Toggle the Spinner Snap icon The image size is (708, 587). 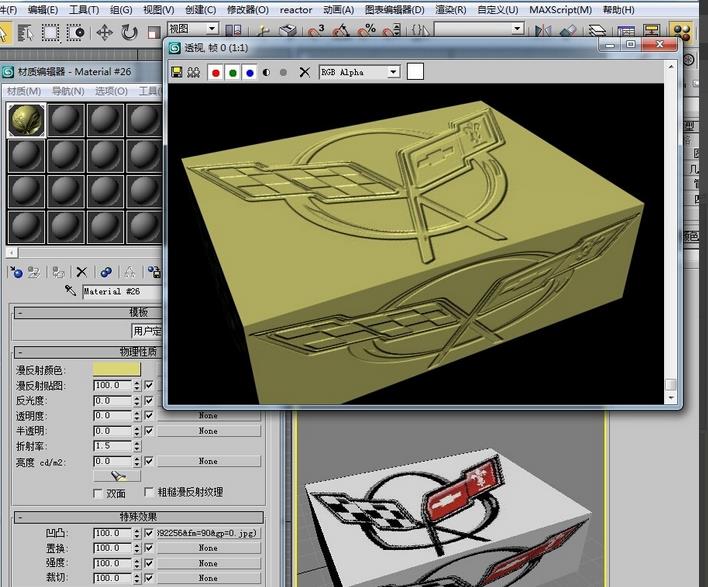point(391,31)
